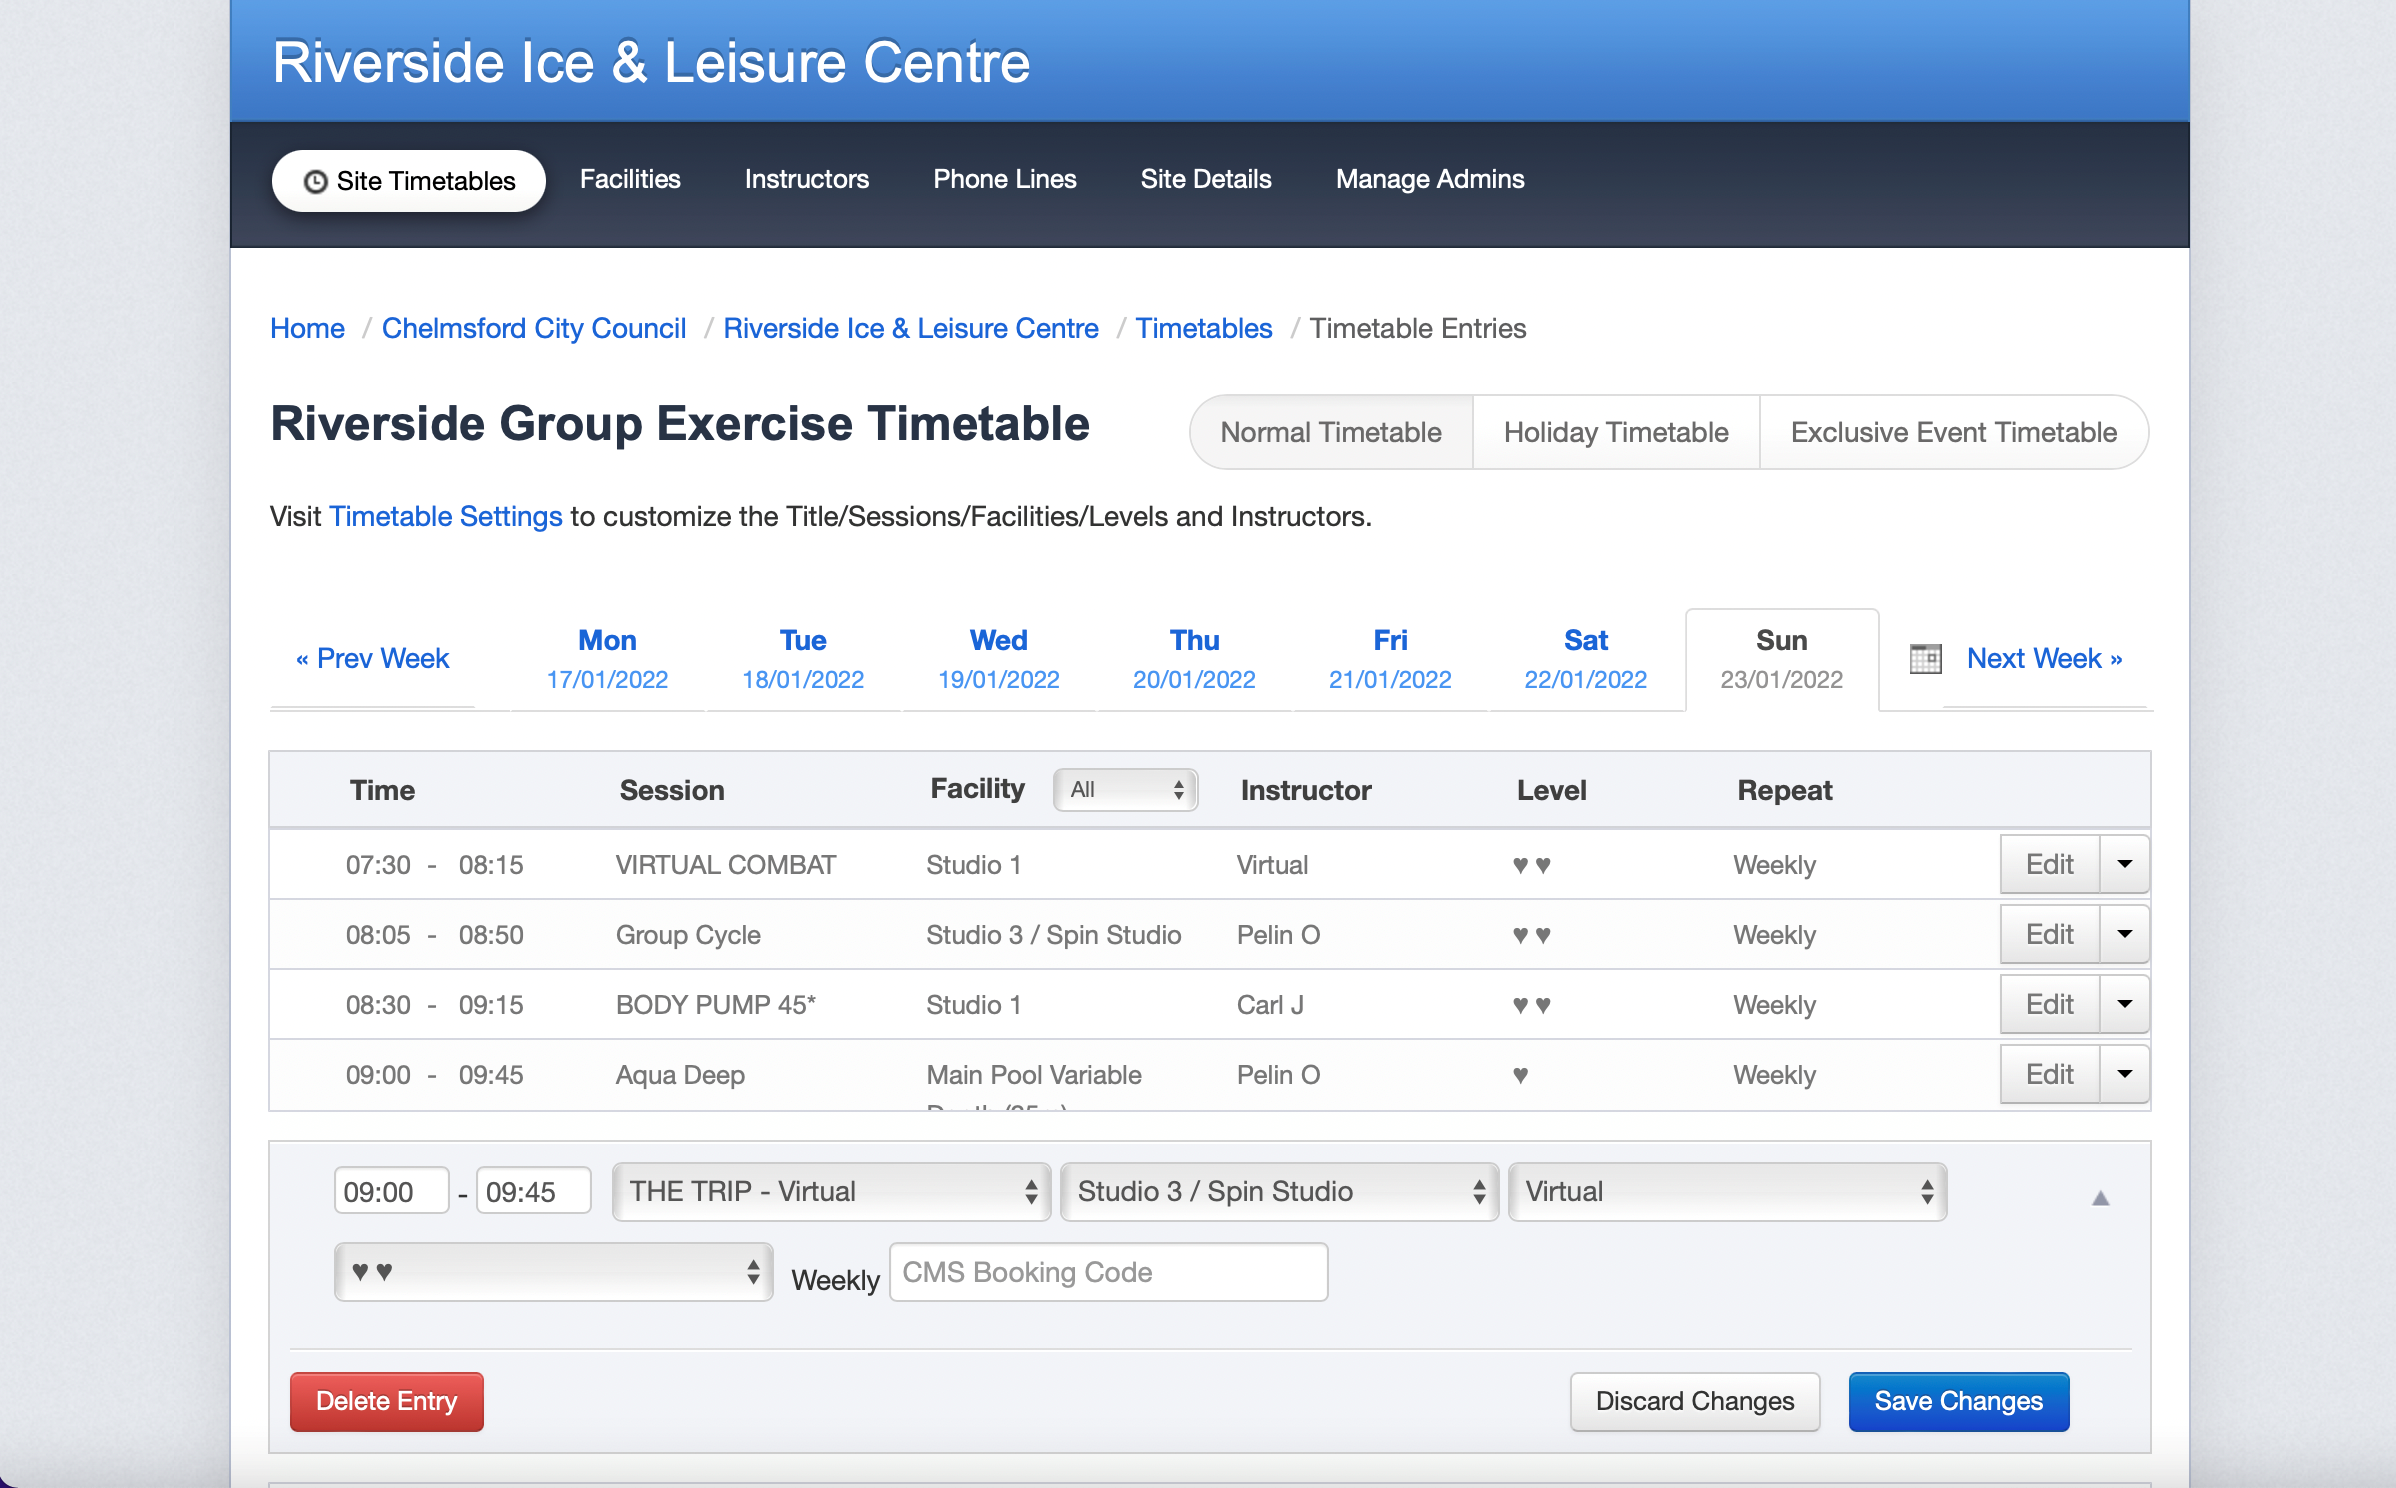Switch to the Thu 20/01/2022 tab
Image resolution: width=2396 pixels, height=1488 pixels.
pos(1194,659)
